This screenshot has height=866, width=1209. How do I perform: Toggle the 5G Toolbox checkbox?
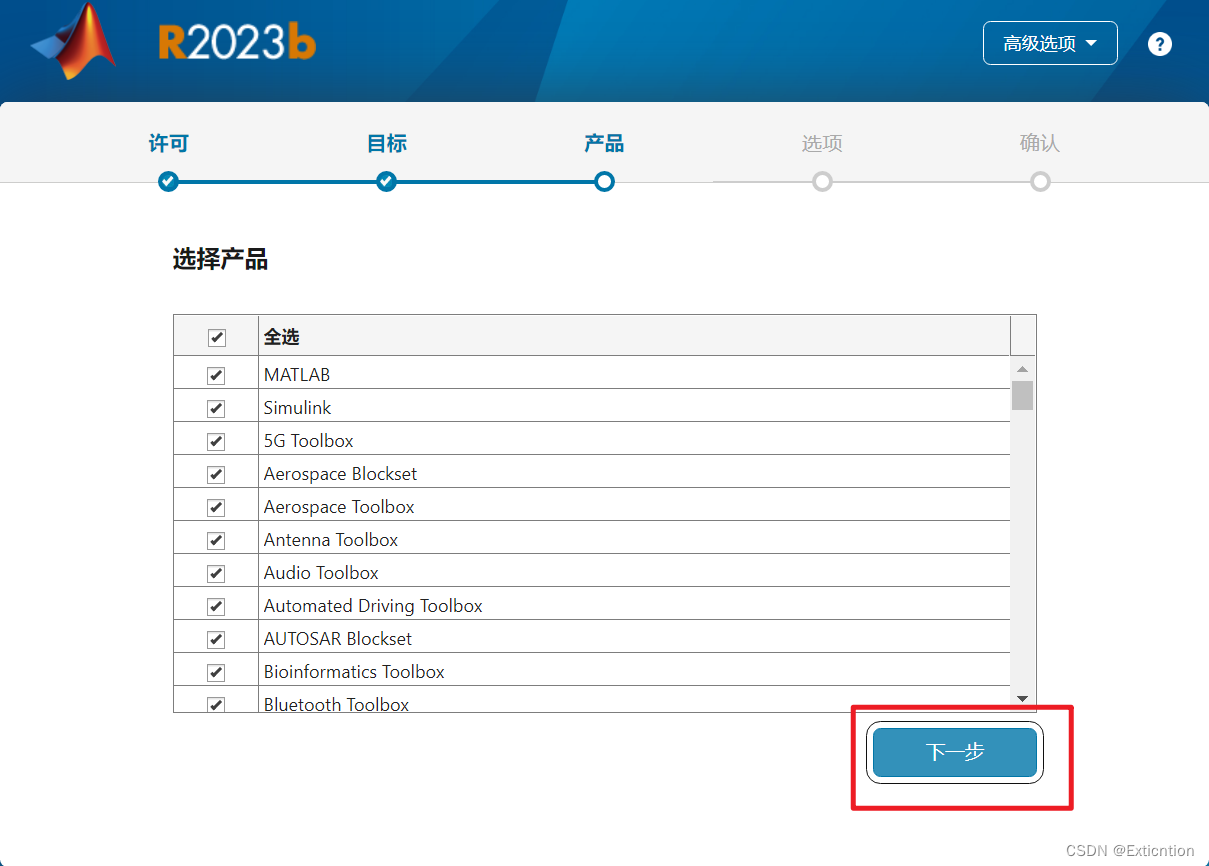click(x=216, y=441)
